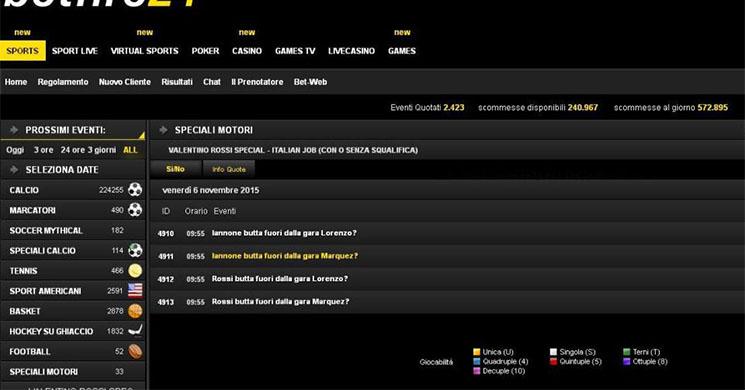Expand the Seleziona Date arrow
The width and height of the screenshot is (745, 390).
tap(14, 170)
